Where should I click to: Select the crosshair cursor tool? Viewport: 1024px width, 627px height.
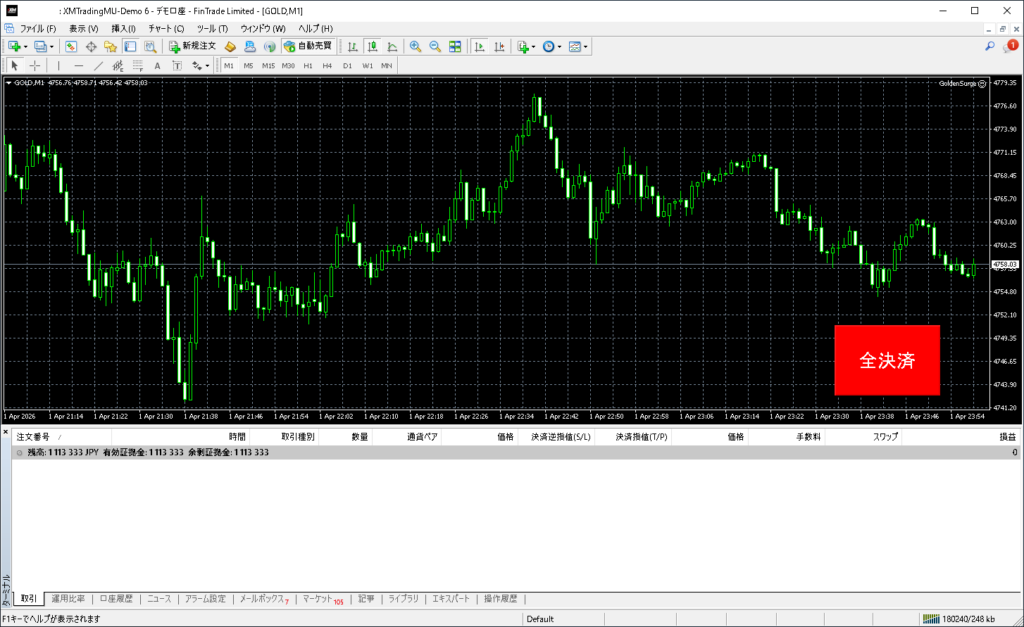click(x=35, y=65)
